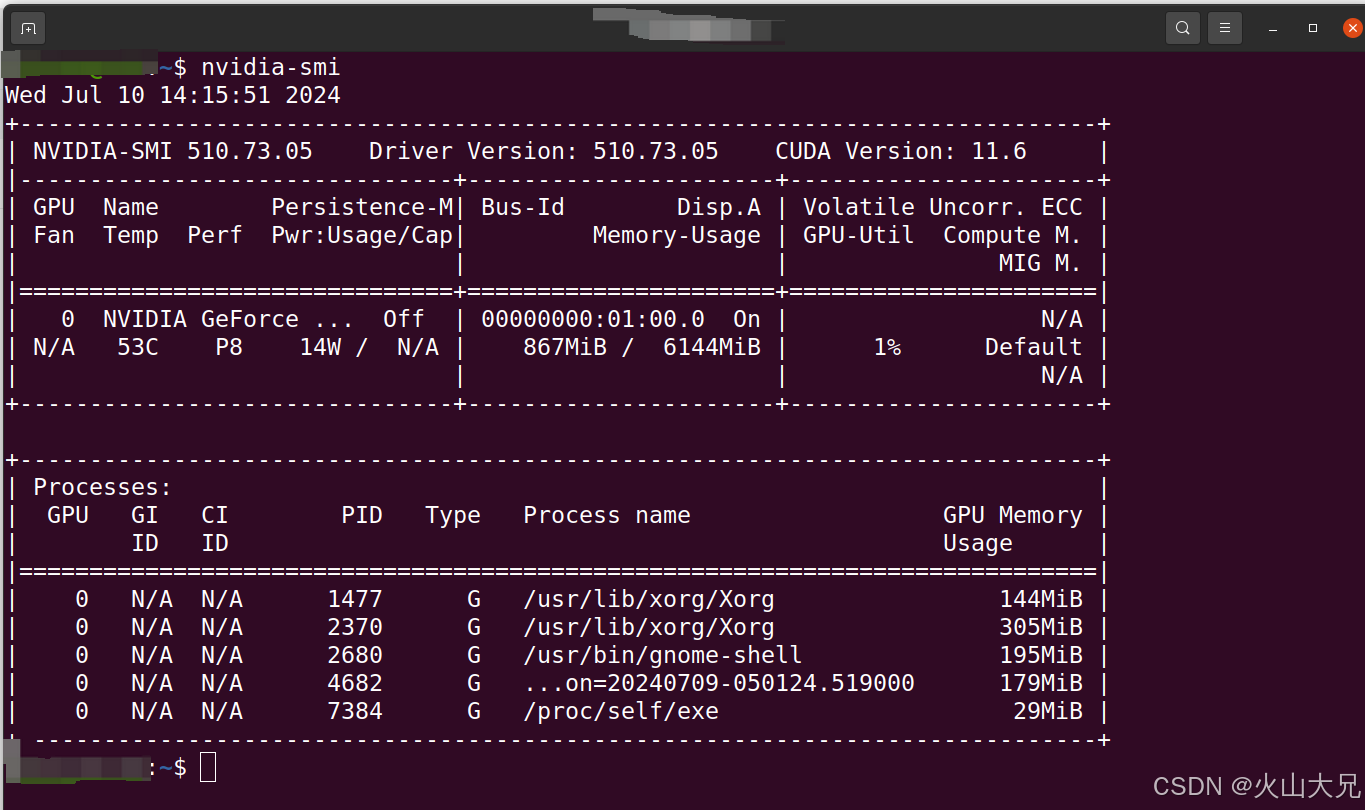Click the terminal search icon
This screenshot has width=1365, height=810.
click(1183, 28)
